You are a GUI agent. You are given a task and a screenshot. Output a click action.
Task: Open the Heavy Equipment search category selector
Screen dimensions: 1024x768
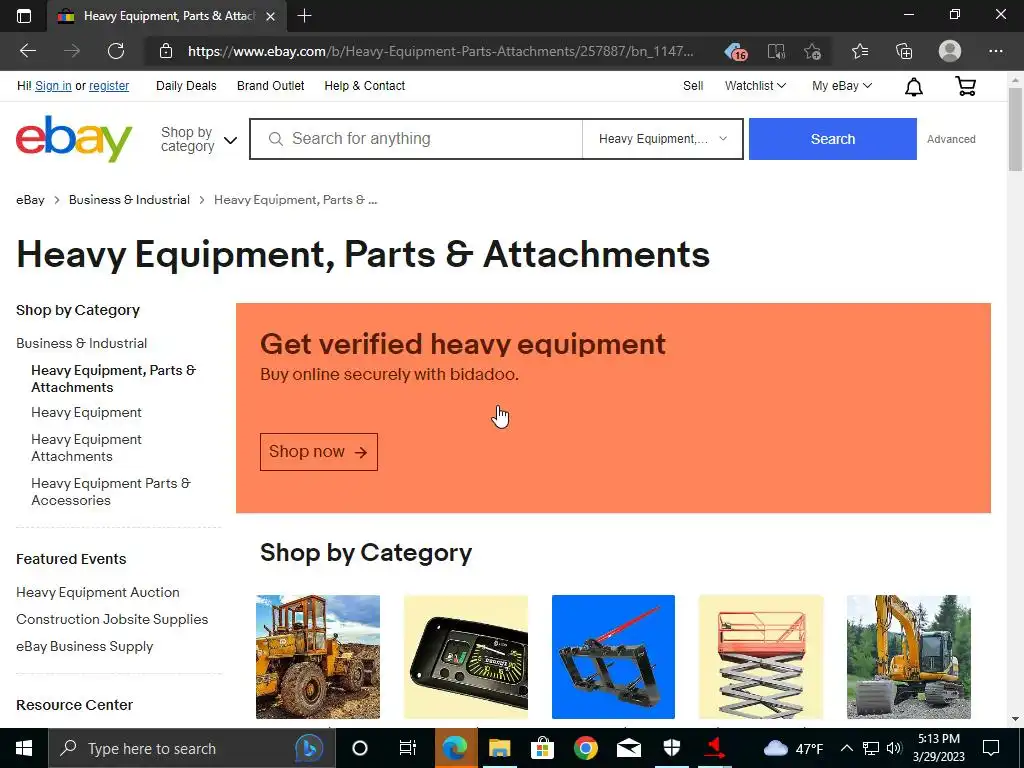tap(662, 138)
